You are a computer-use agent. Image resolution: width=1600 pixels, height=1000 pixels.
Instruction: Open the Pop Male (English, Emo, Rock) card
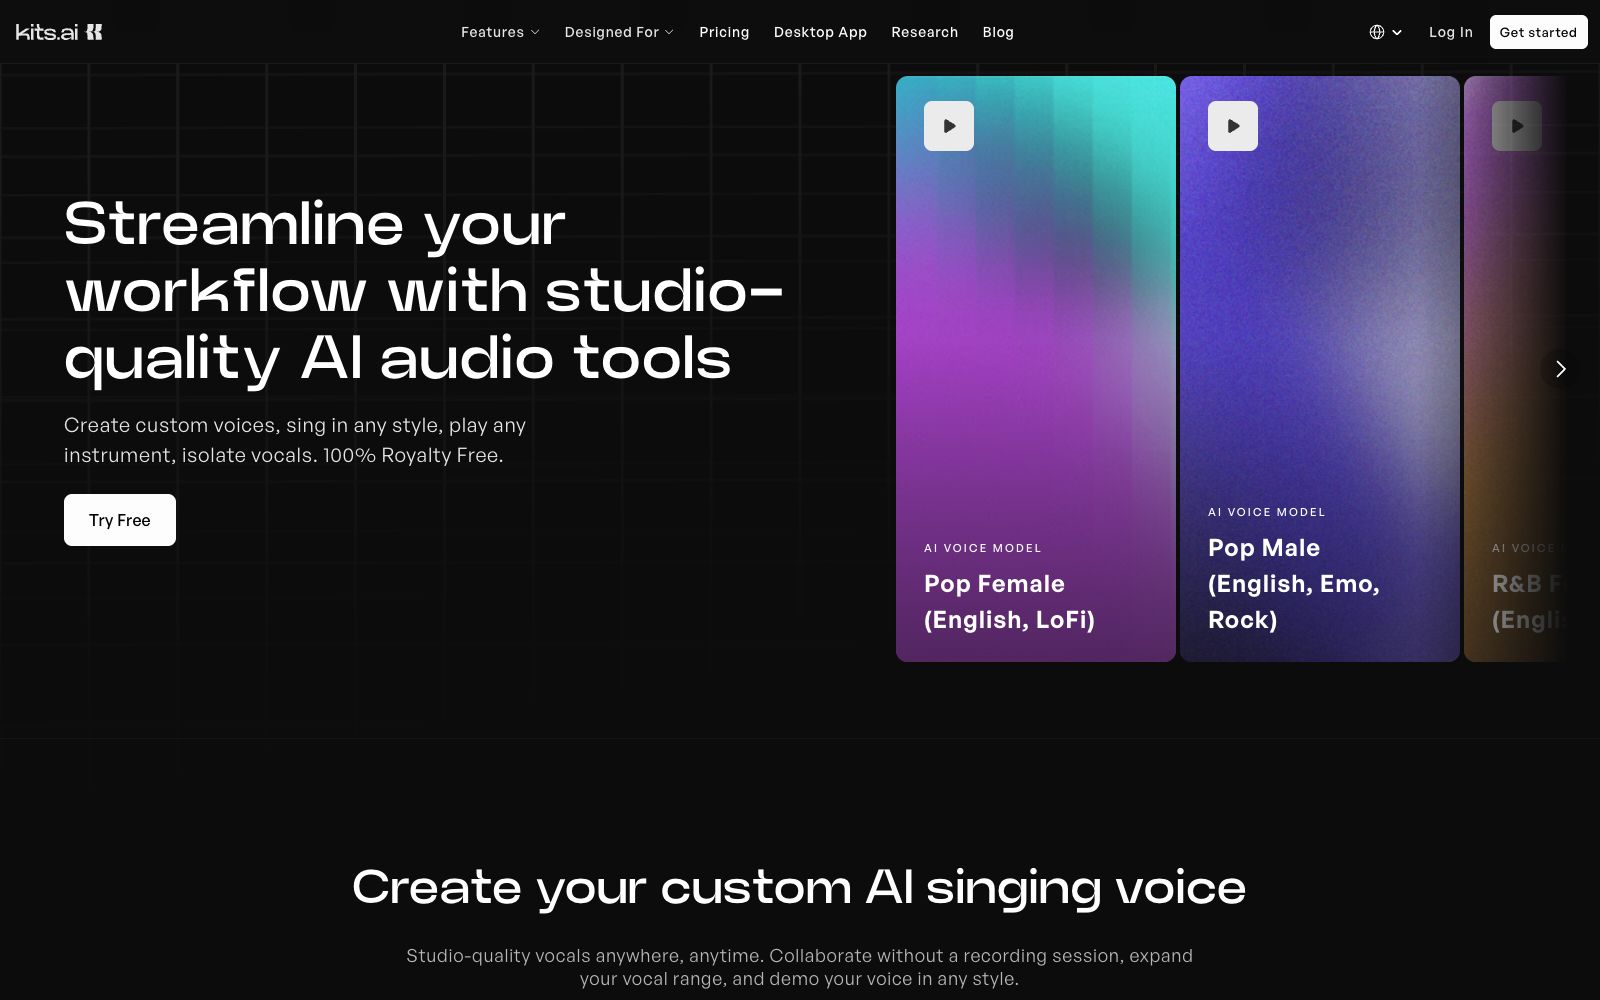tap(1320, 369)
